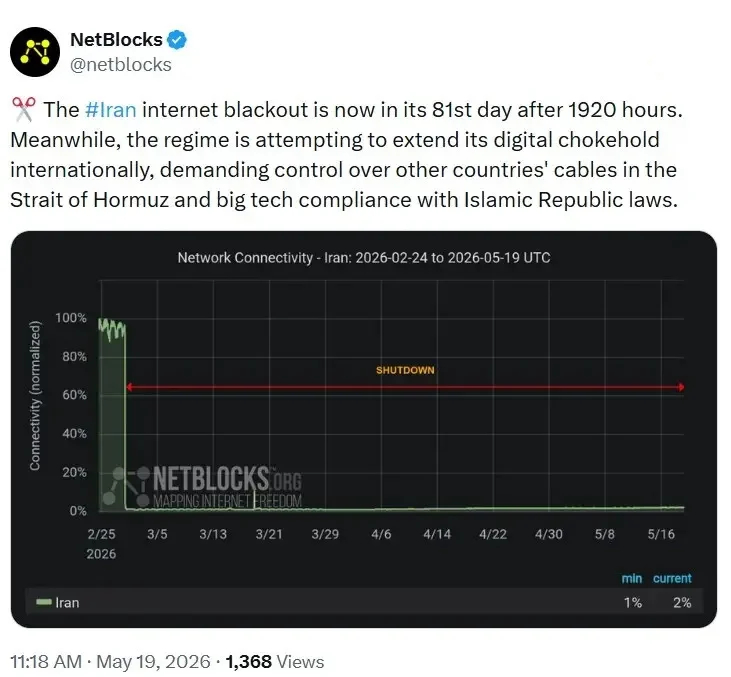Select the Iran series in legend
731x677 pixels.
58,602
